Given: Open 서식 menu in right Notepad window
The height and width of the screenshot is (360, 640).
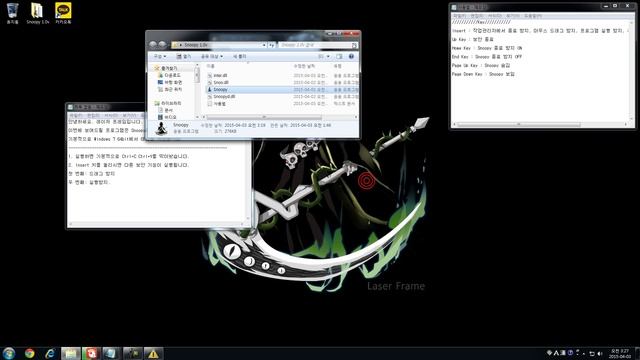Looking at the screenshot, I should (x=495, y=16).
